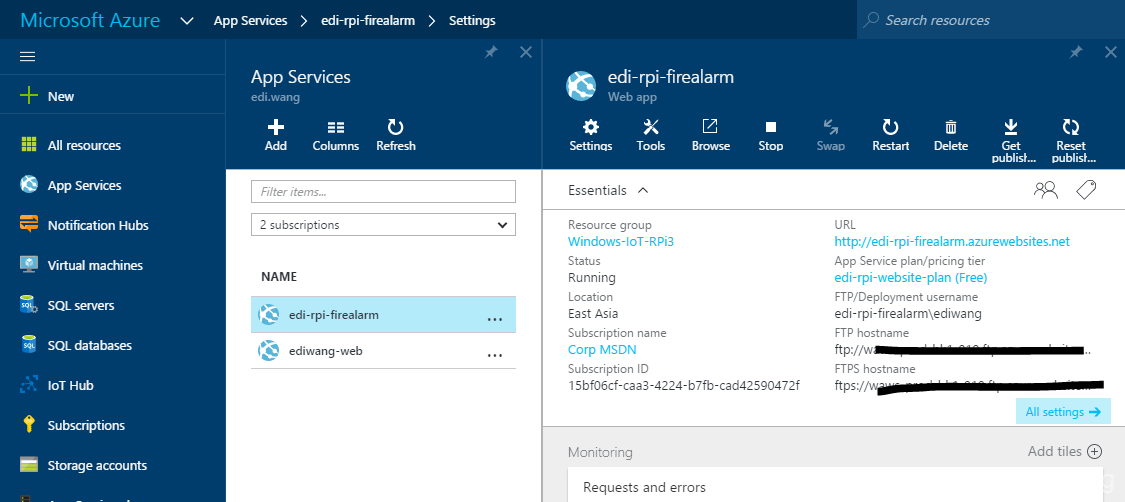Select the Subscription ID value text
1125x502 pixels.
coord(684,385)
